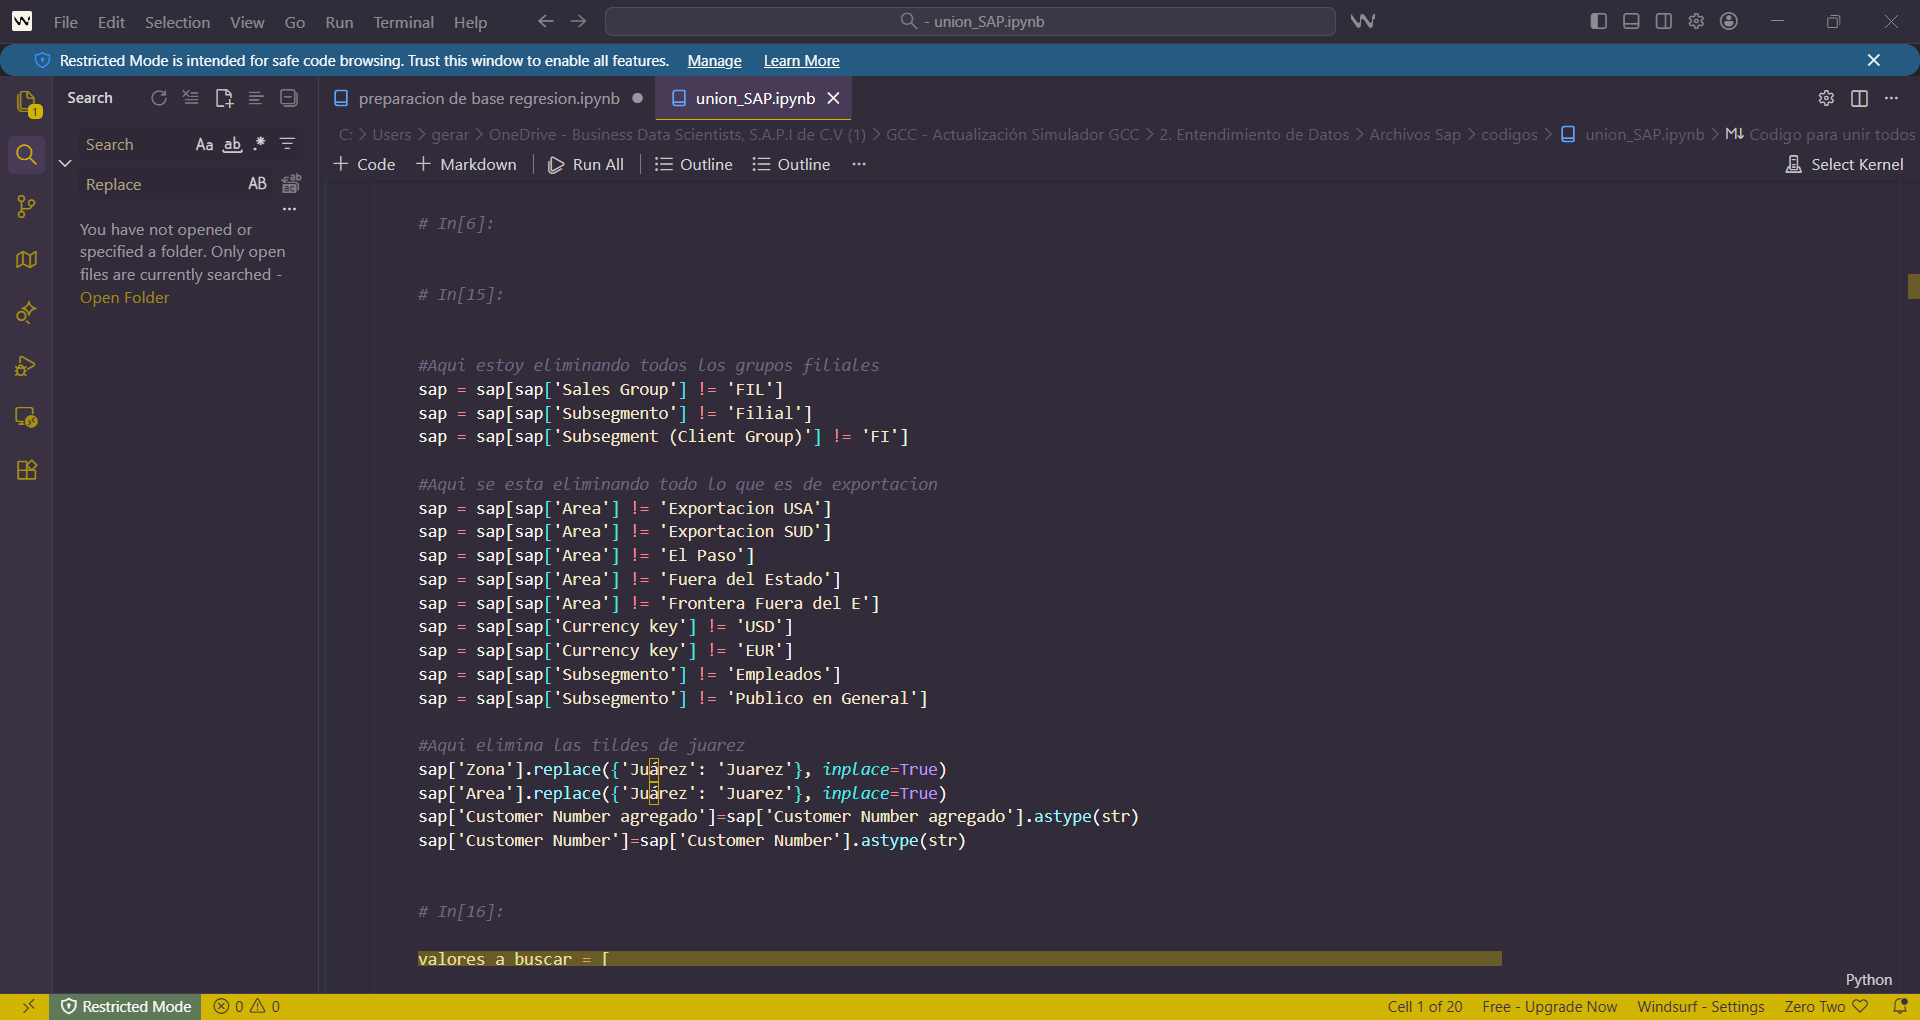The height and width of the screenshot is (1020, 1920).
Task: Open the Terminal menu
Action: click(403, 22)
